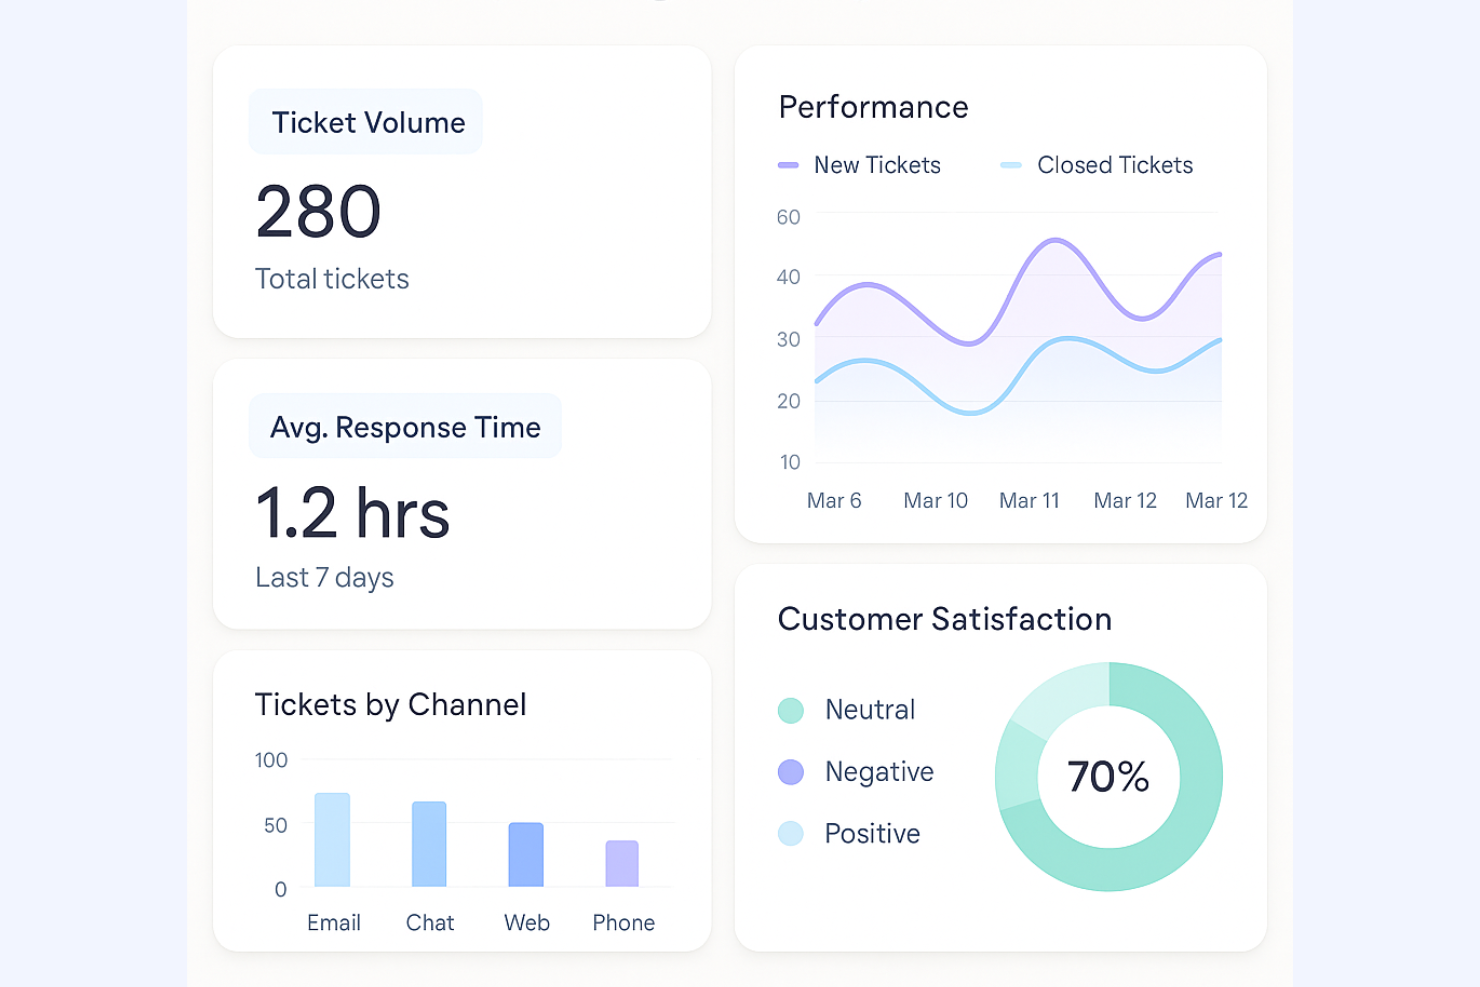Click the Mar 10 date label
The height and width of the screenshot is (987, 1480).
pos(936,501)
